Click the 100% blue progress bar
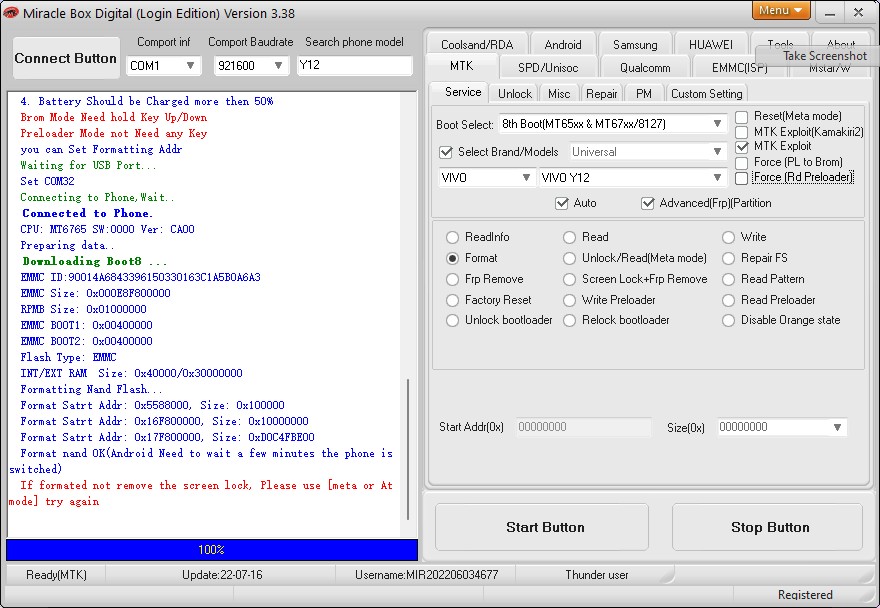 (212, 550)
